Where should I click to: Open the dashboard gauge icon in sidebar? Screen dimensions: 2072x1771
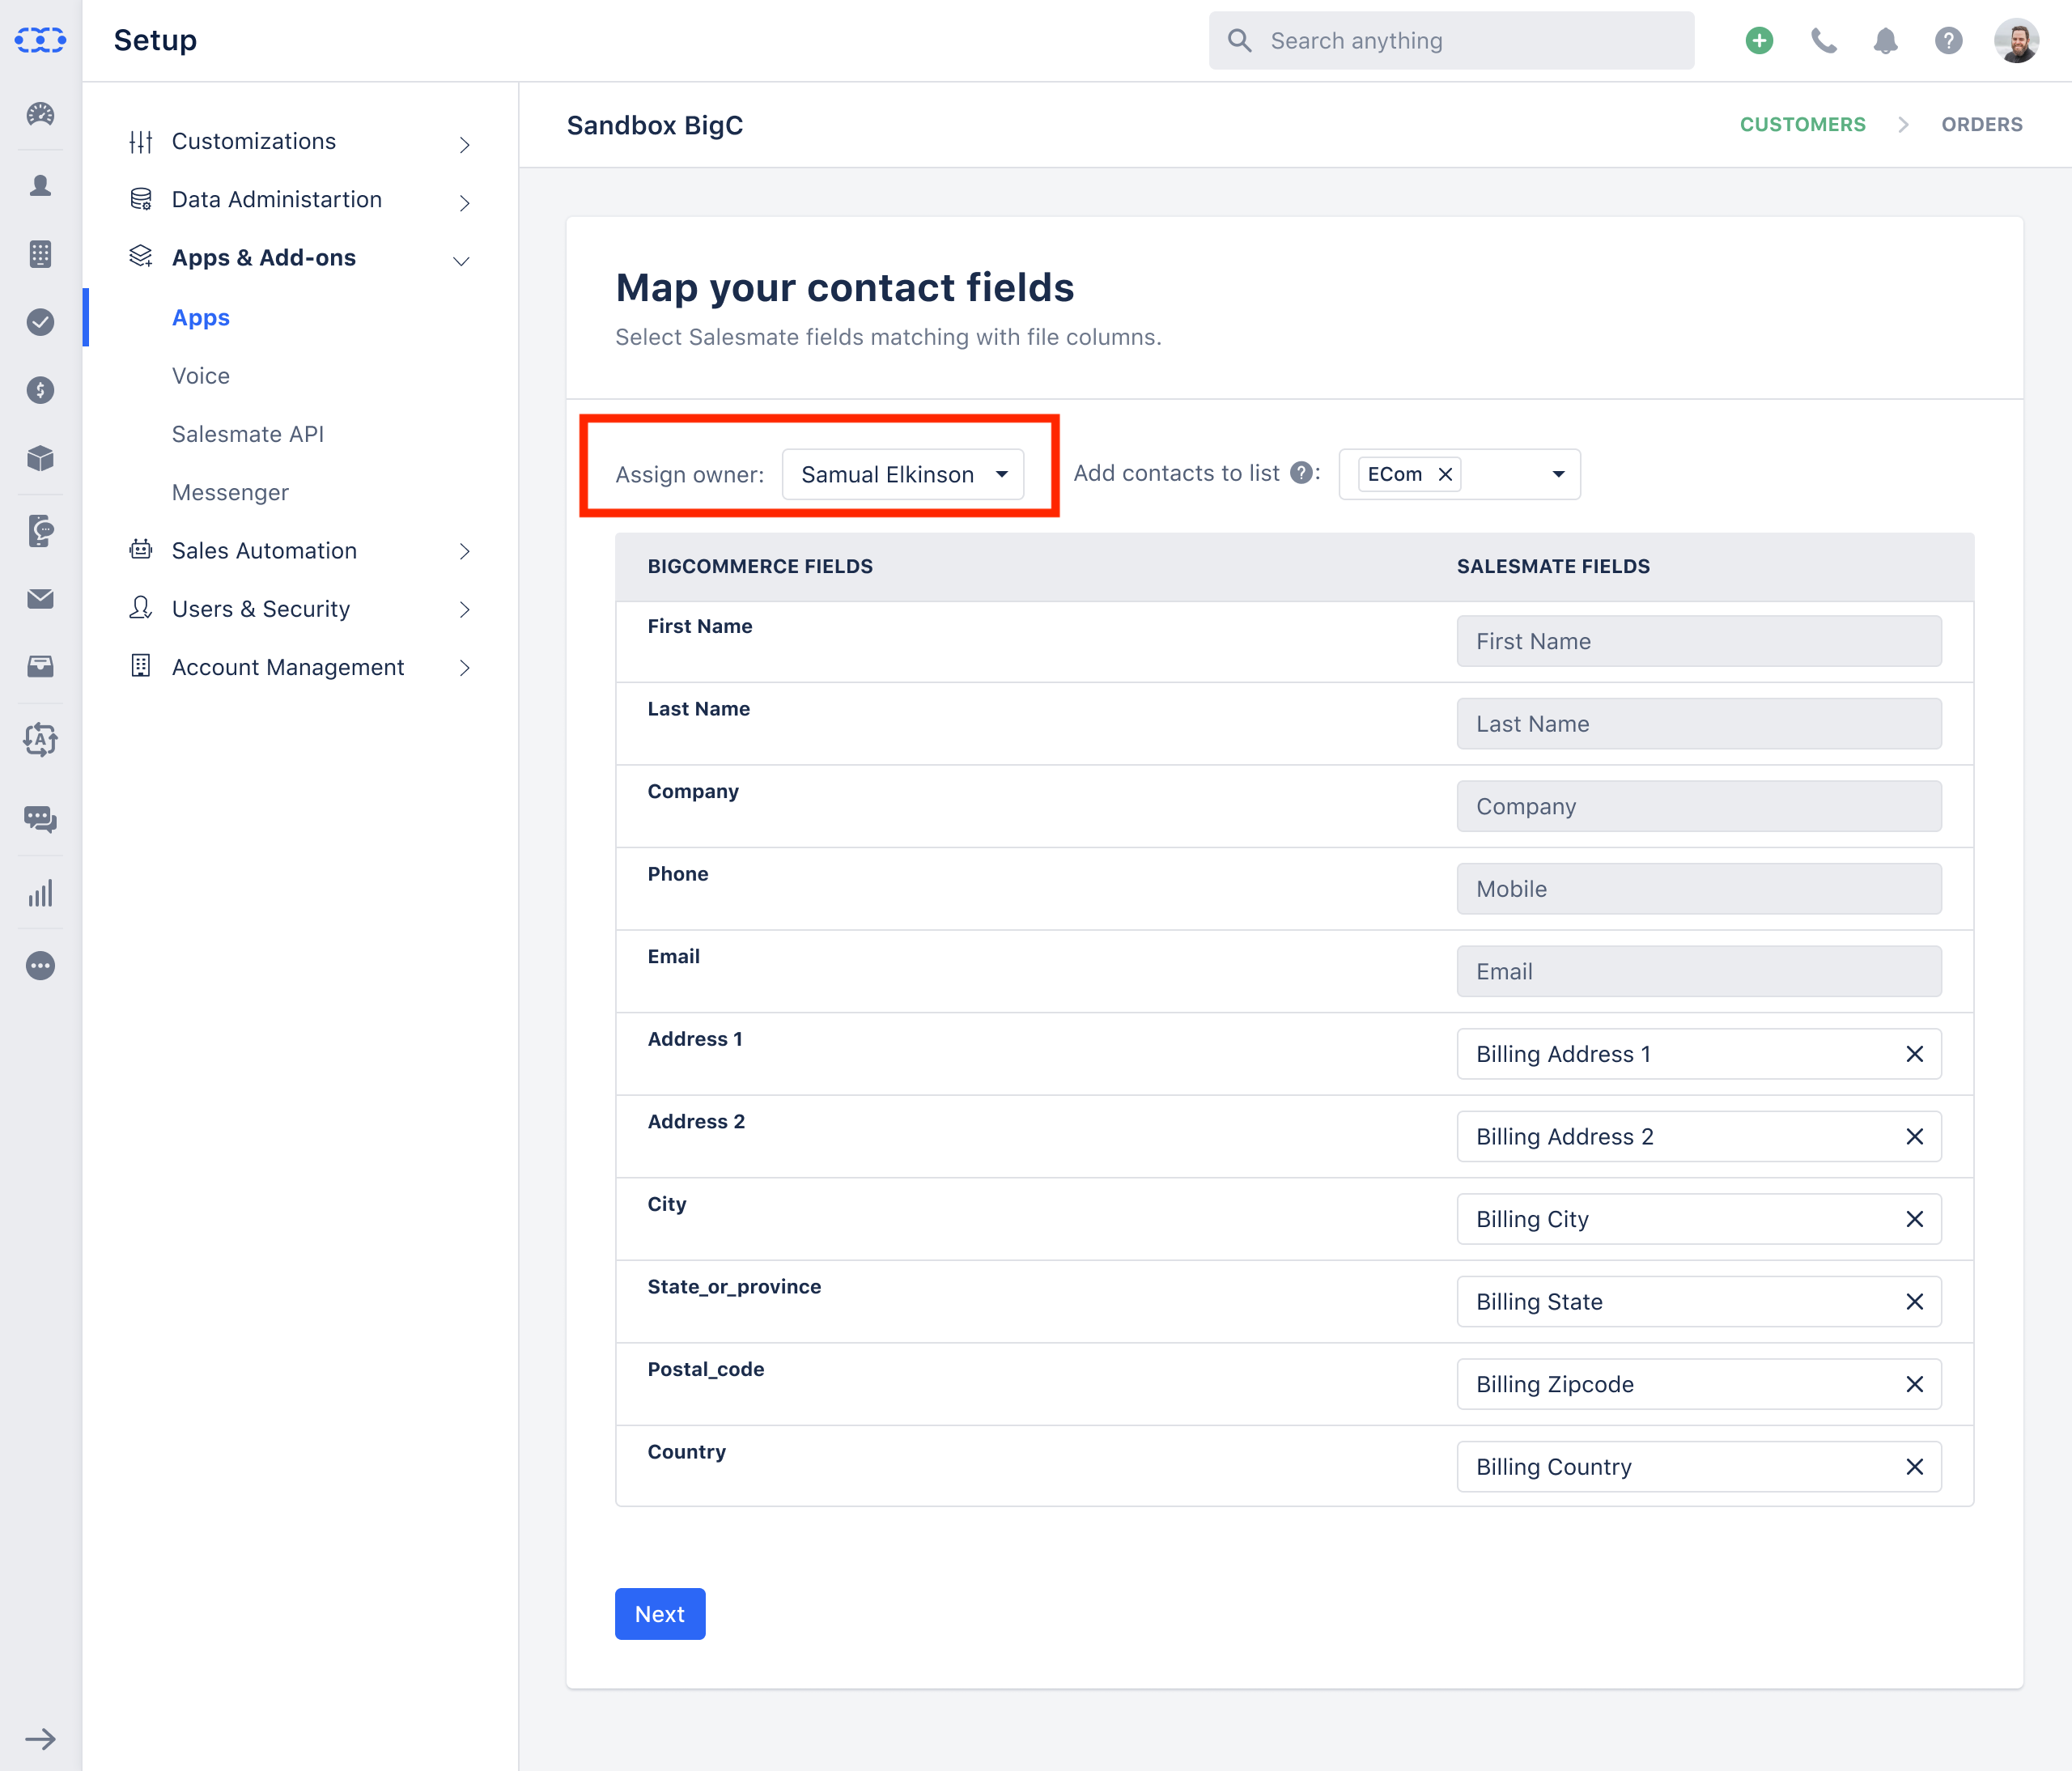click(x=40, y=114)
